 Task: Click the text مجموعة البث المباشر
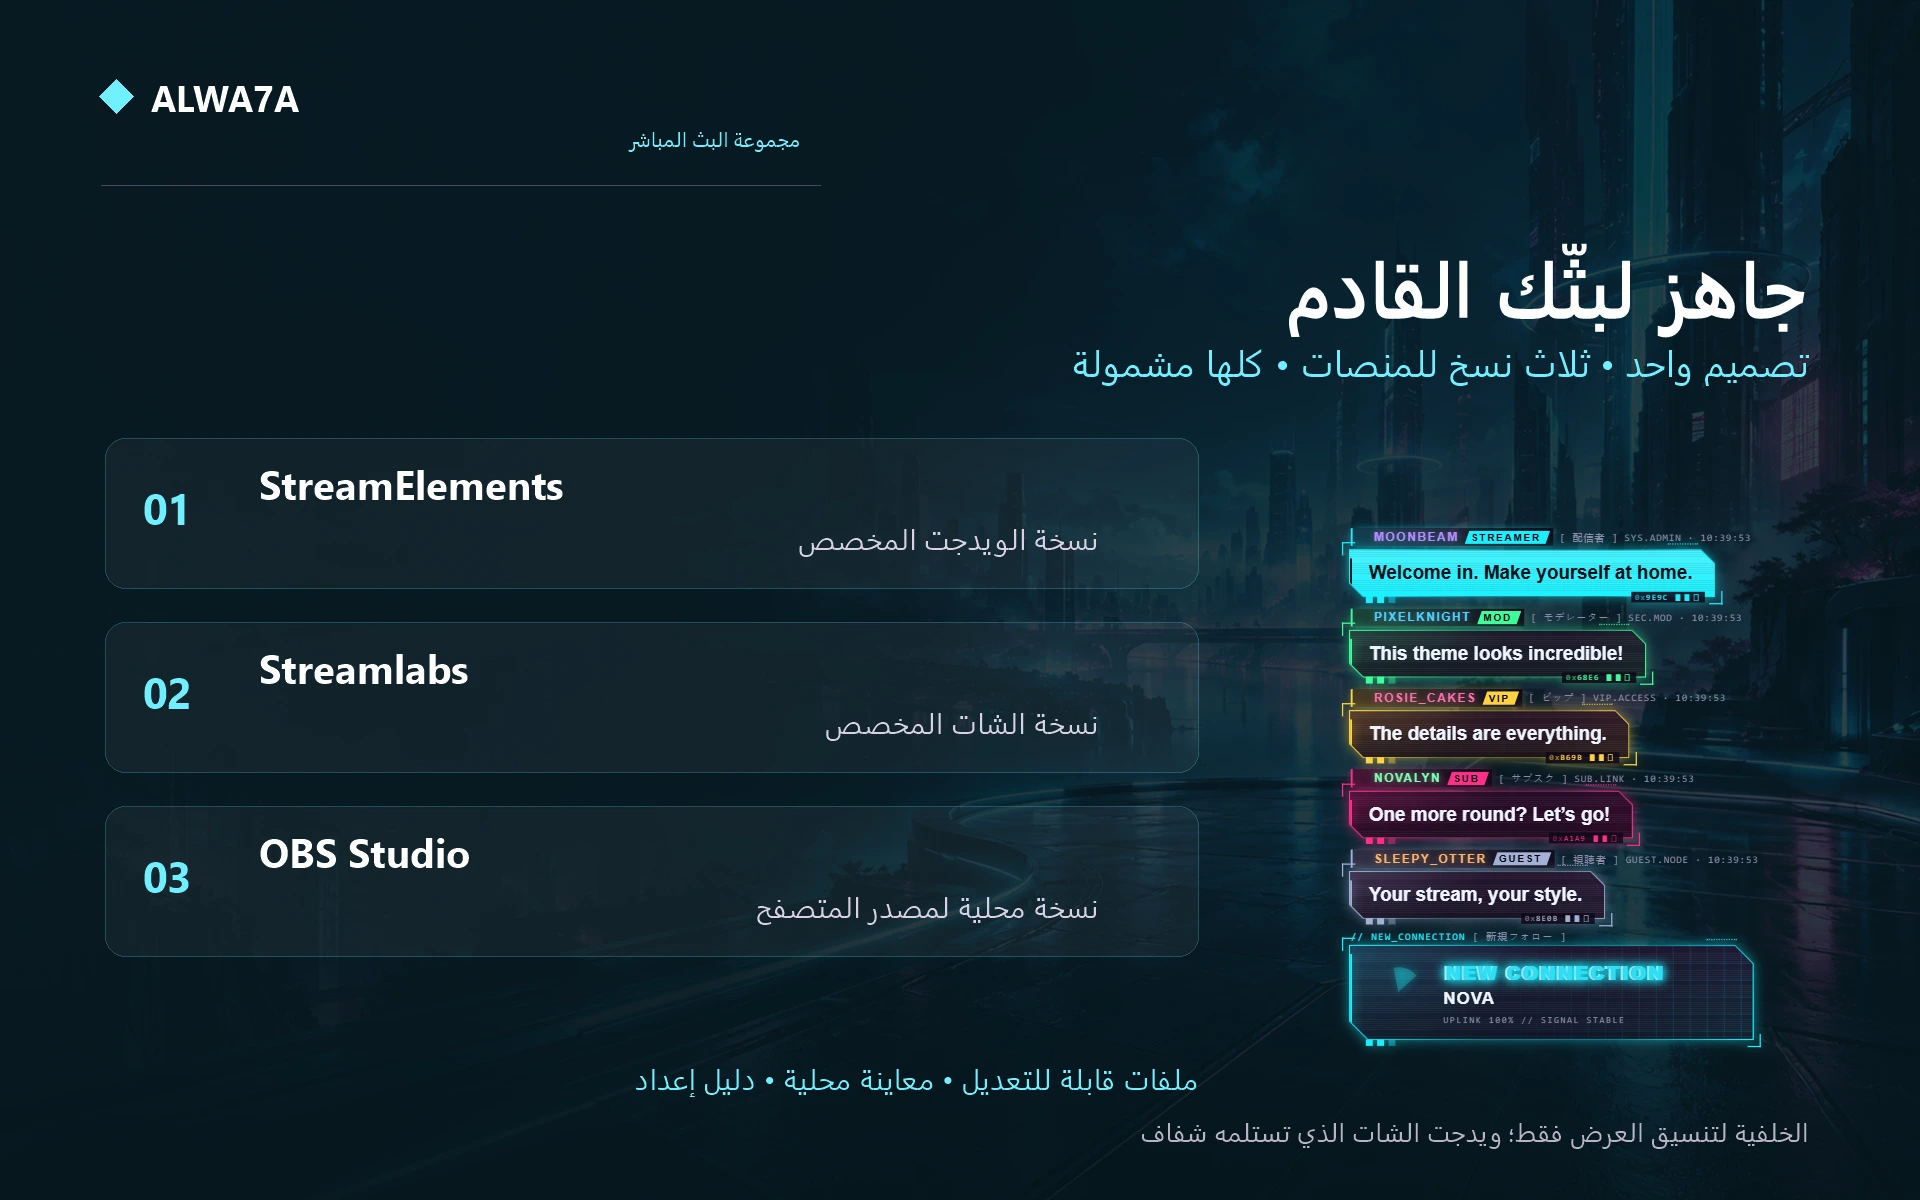click(x=714, y=140)
